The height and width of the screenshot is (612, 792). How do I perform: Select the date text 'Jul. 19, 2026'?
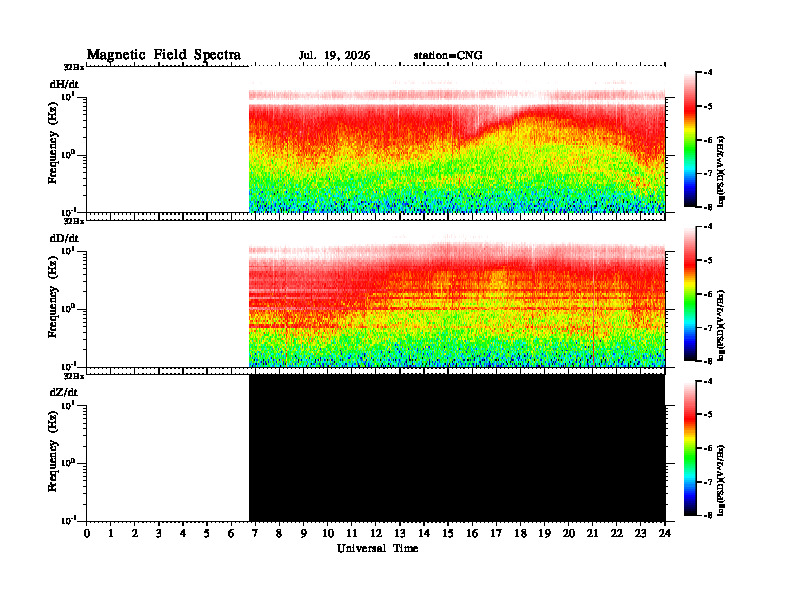pyautogui.click(x=334, y=56)
